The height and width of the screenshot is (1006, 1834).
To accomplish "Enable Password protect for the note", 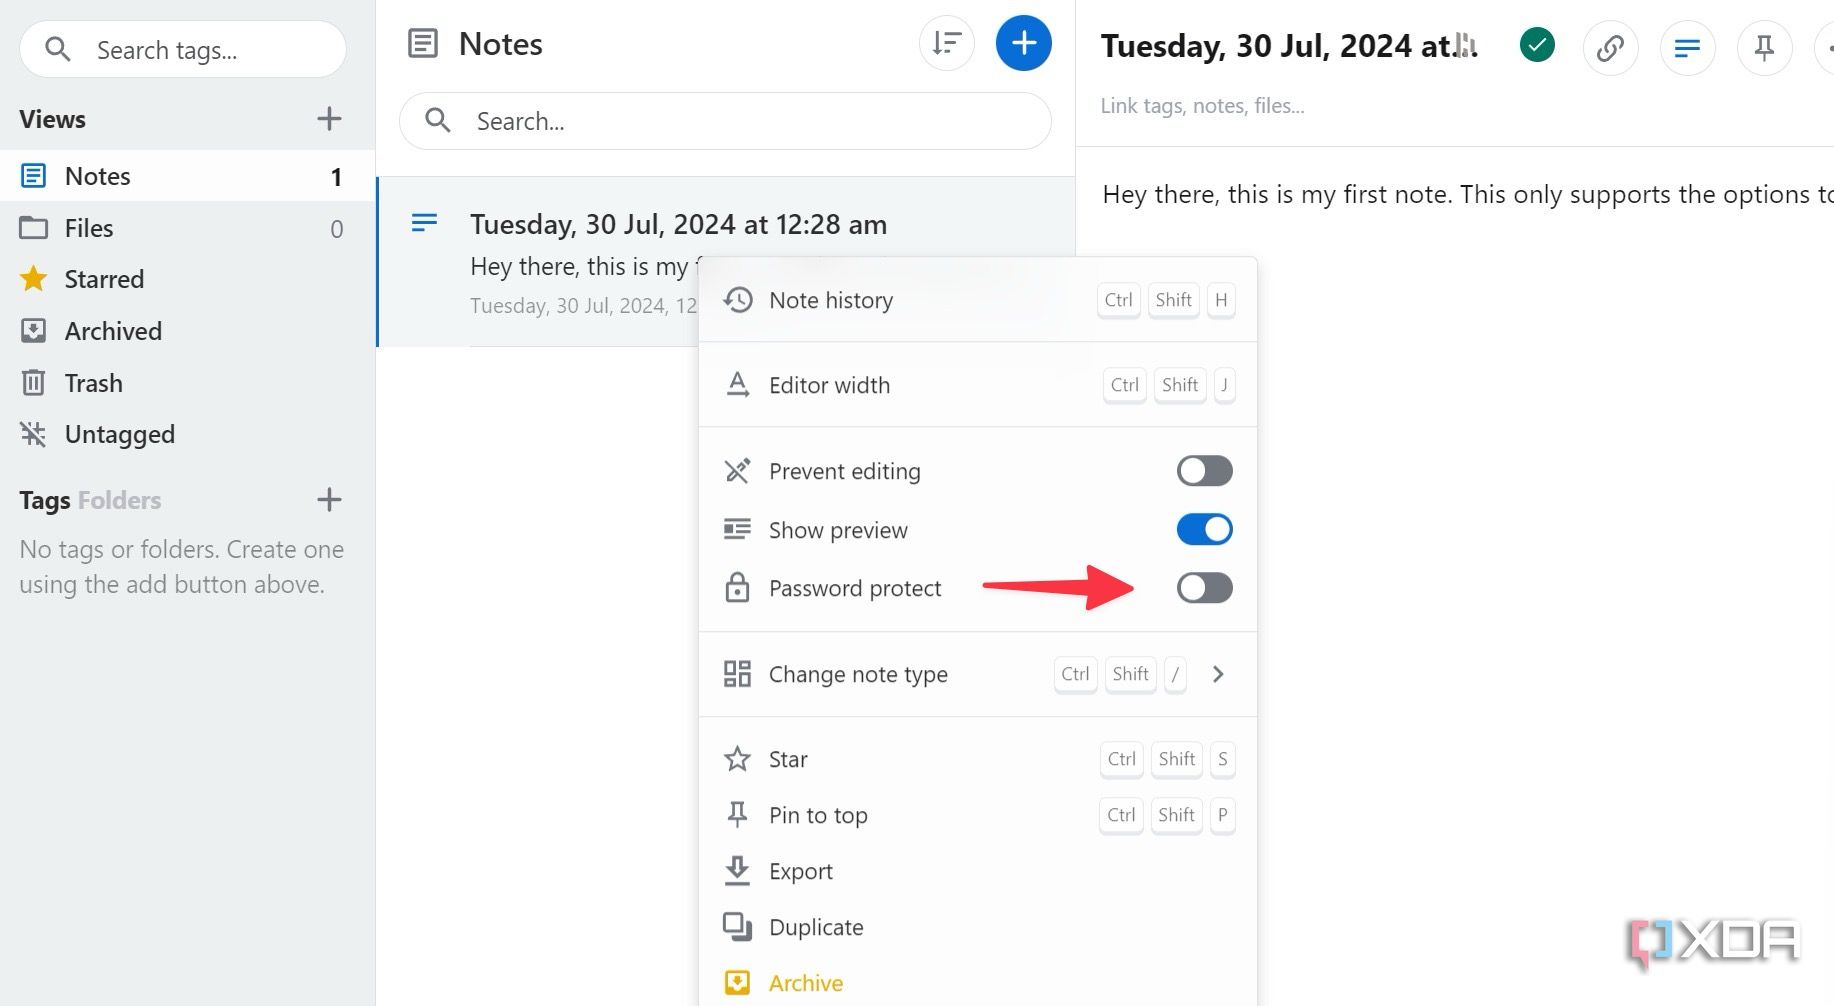I will [1204, 588].
